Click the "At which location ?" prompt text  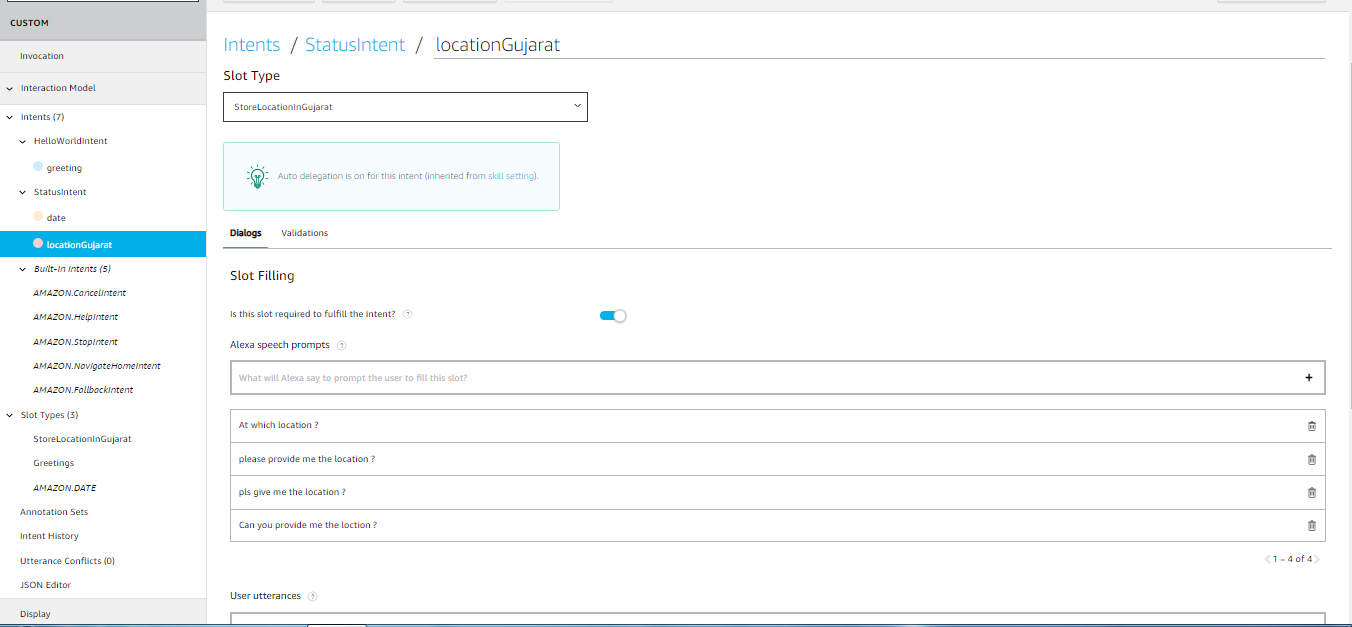279,425
